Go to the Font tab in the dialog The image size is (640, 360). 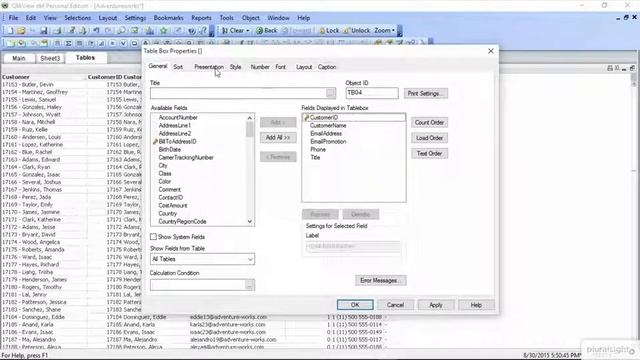[x=280, y=67]
